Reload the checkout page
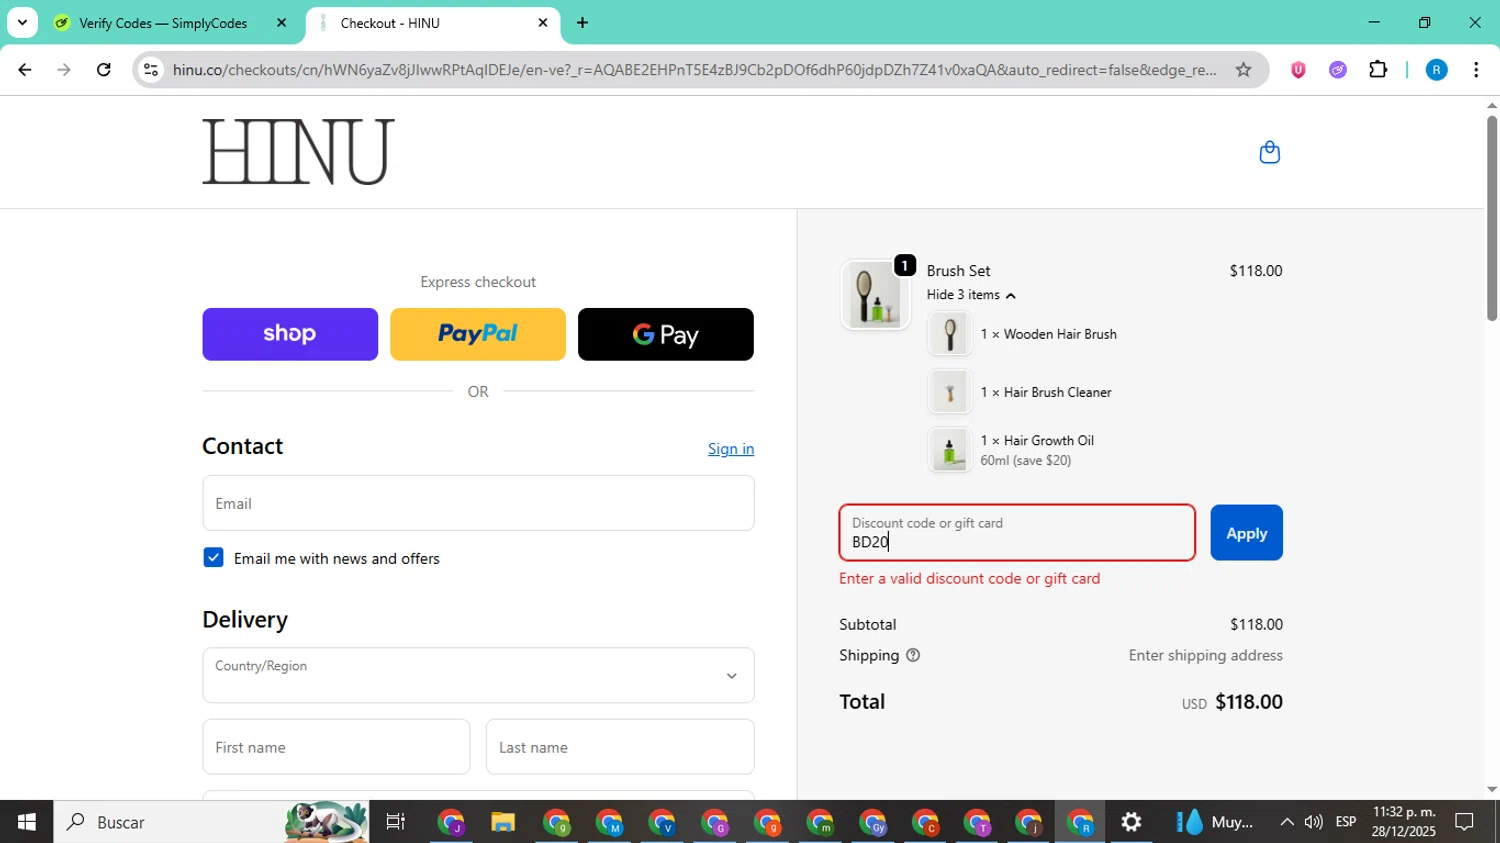Viewport: 1500px width, 843px height. pos(104,70)
